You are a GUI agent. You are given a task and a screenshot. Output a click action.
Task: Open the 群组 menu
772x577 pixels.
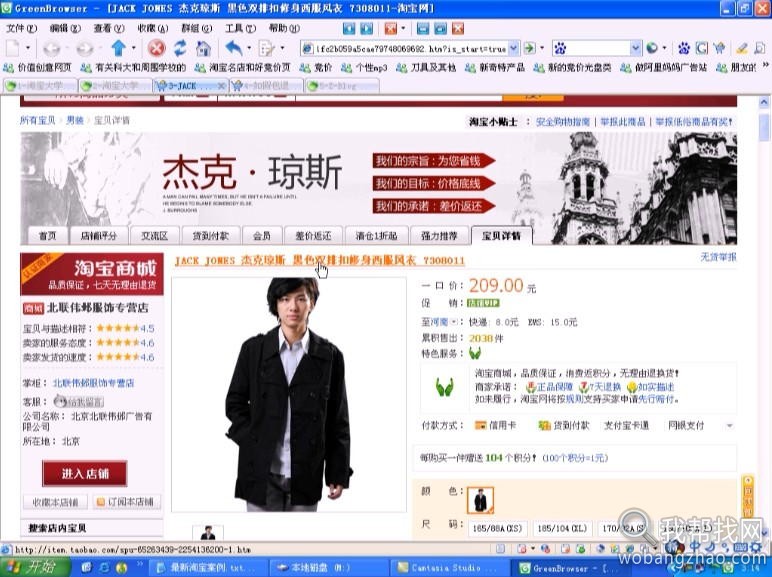tap(196, 28)
